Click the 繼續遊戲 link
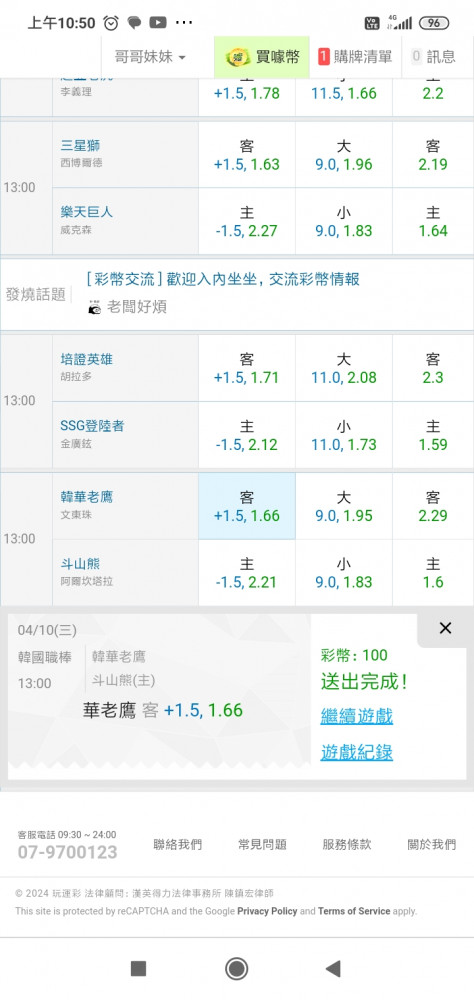This screenshot has height=1000, width=474. (357, 716)
